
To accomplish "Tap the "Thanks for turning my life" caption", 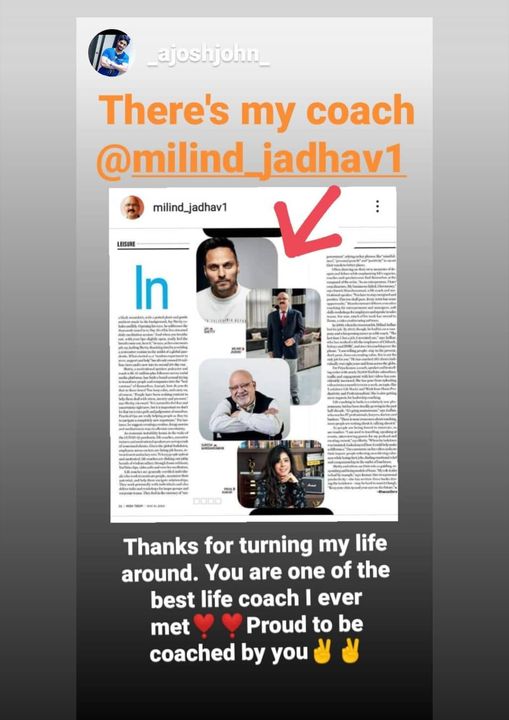I will (255, 546).
